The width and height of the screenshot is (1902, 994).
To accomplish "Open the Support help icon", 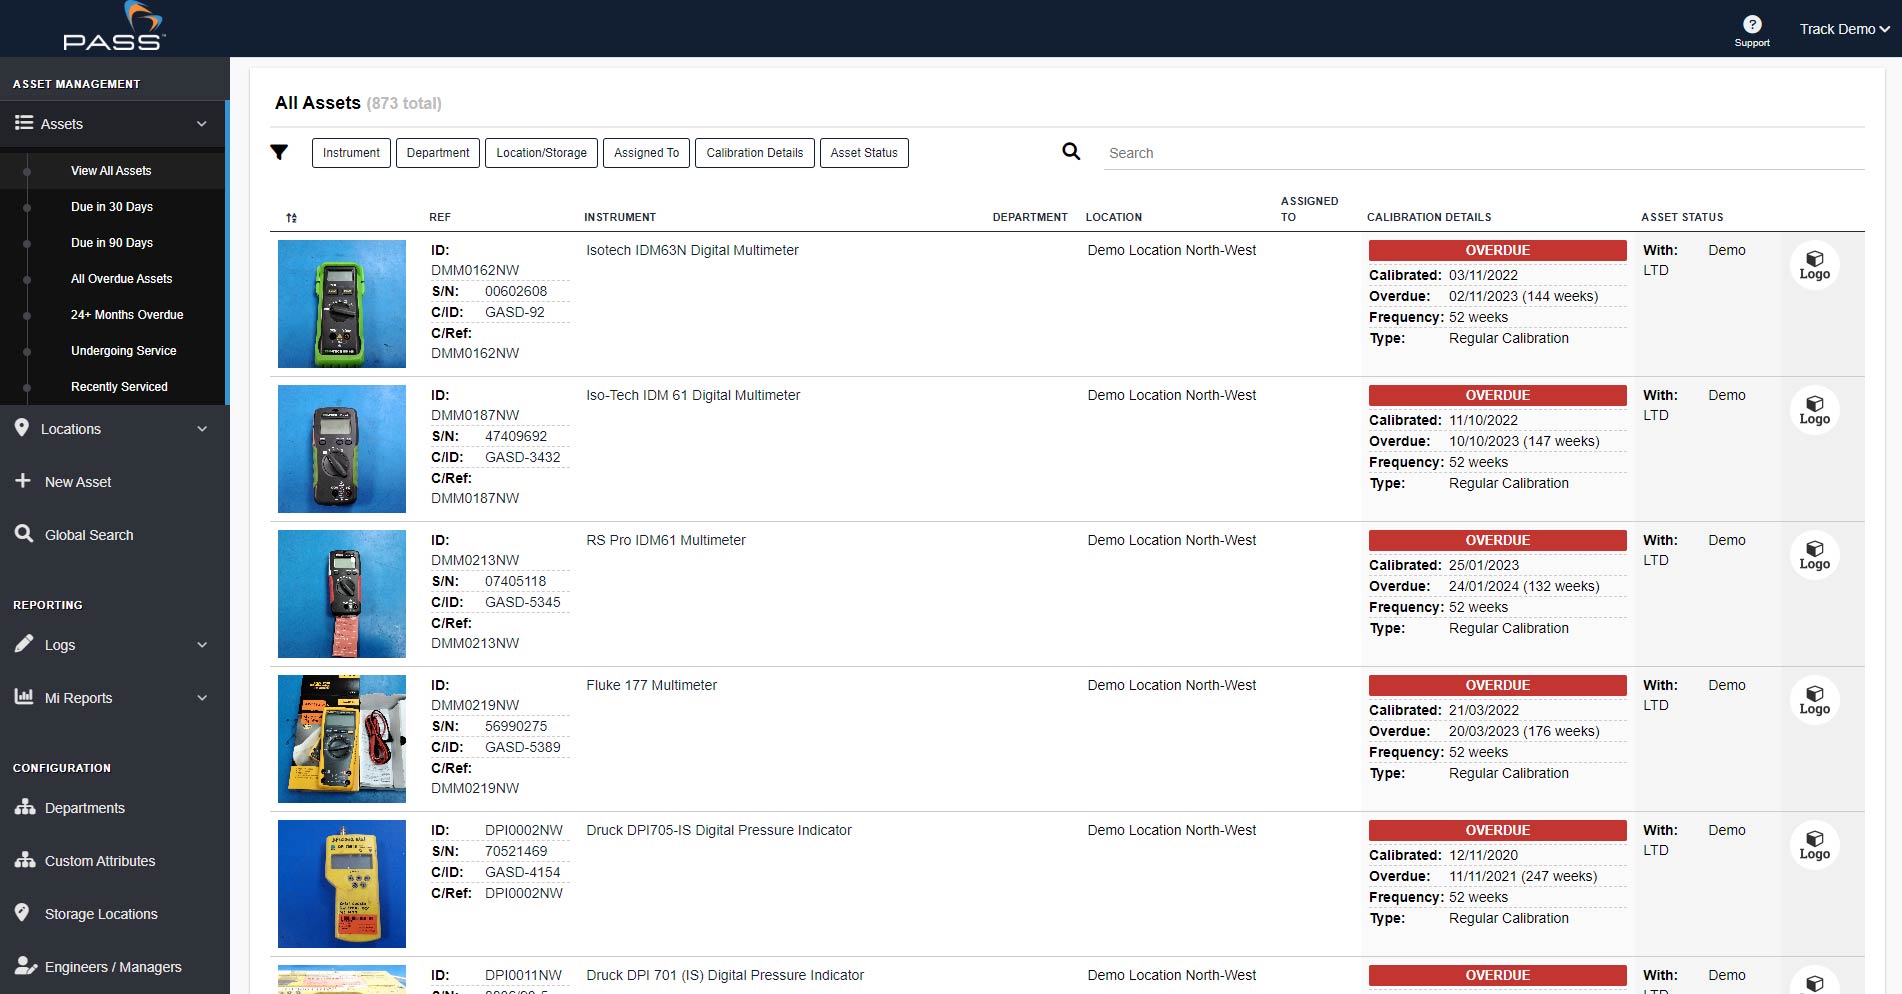I will click(x=1752, y=25).
